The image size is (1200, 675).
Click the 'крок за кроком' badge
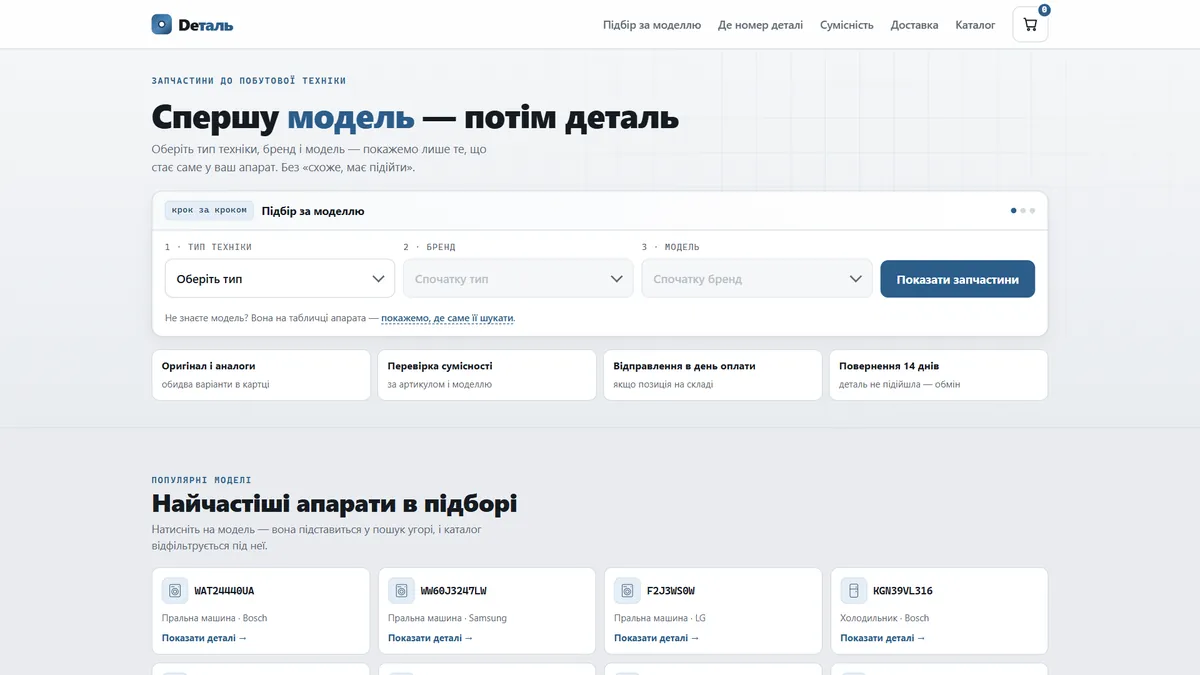[x=209, y=211]
